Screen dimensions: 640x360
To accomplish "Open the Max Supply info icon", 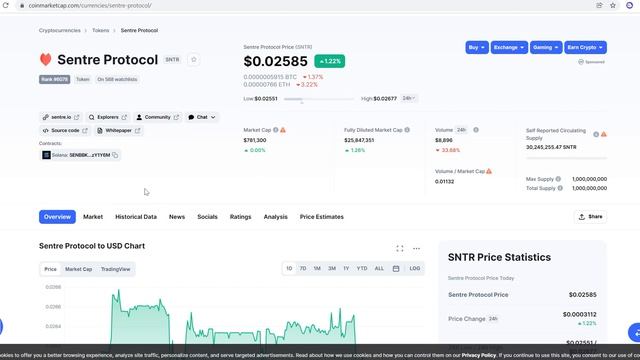I will (x=558, y=179).
